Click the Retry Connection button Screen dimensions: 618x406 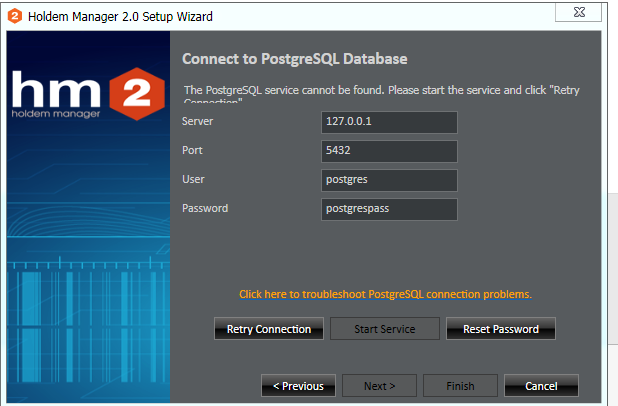[x=269, y=329]
